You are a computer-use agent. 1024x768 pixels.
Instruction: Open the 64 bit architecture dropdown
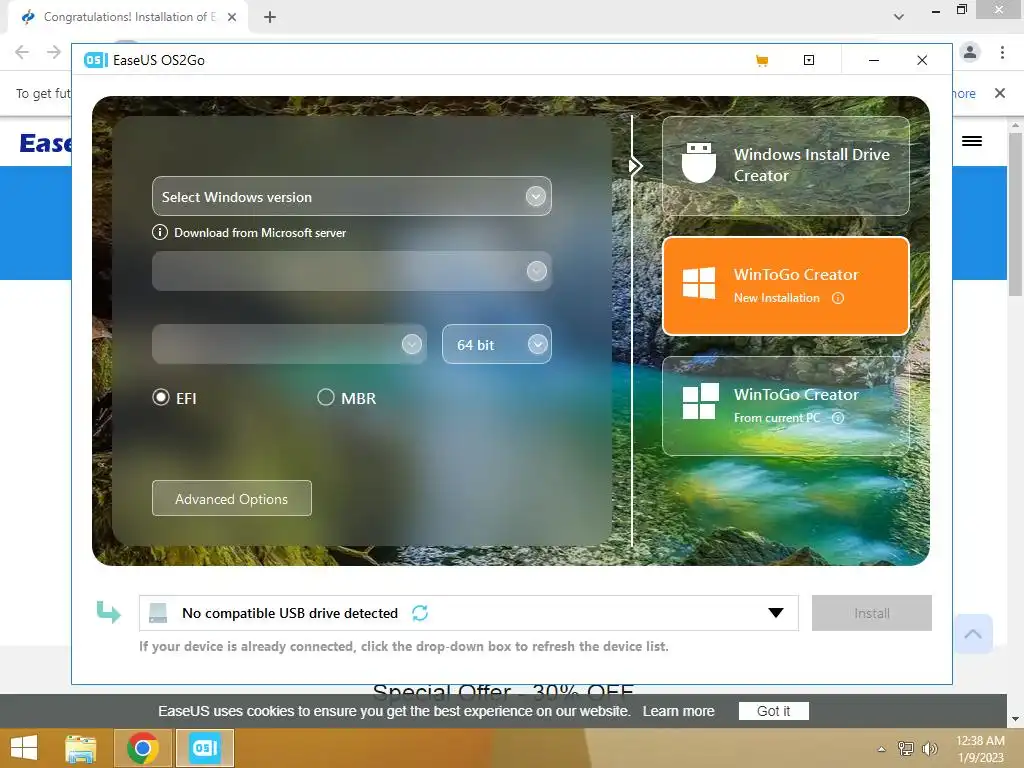(497, 344)
